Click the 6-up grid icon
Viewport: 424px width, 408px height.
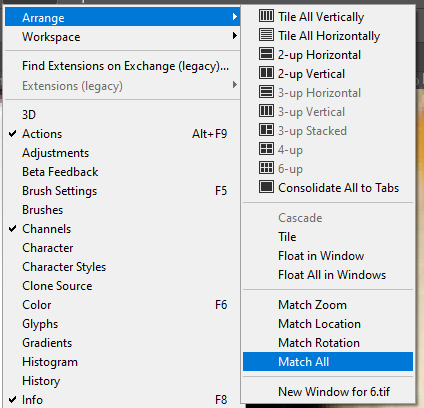coord(266,168)
